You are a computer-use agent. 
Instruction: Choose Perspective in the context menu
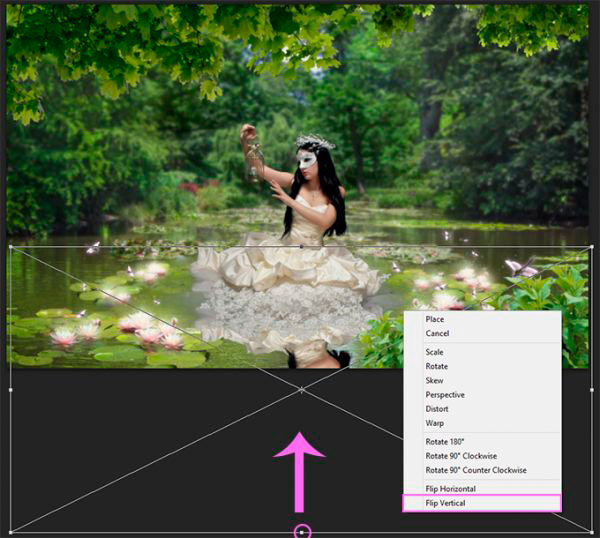pos(482,395)
